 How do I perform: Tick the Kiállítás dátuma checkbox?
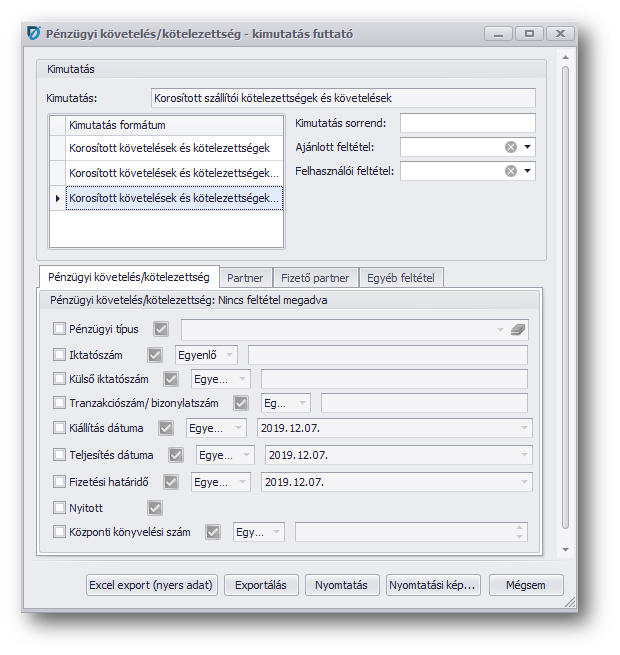coord(60,428)
